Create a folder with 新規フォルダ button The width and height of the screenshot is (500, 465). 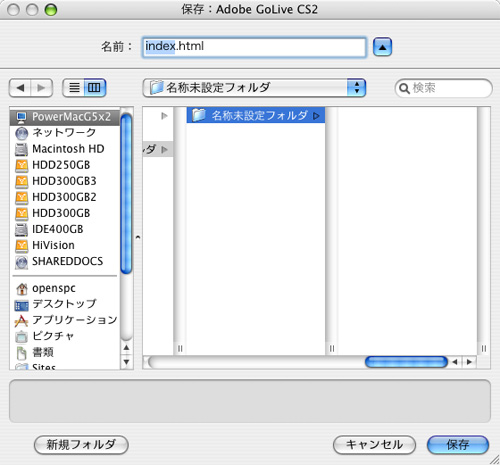coord(81,445)
